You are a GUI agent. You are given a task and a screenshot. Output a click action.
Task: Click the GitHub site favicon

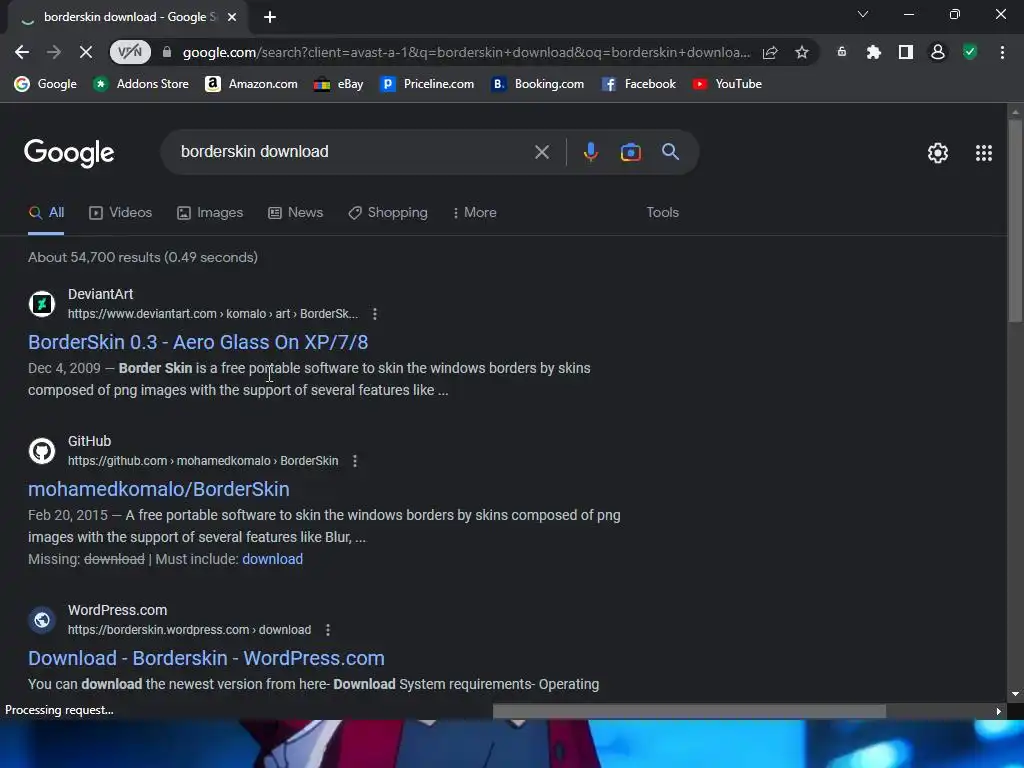(42, 451)
